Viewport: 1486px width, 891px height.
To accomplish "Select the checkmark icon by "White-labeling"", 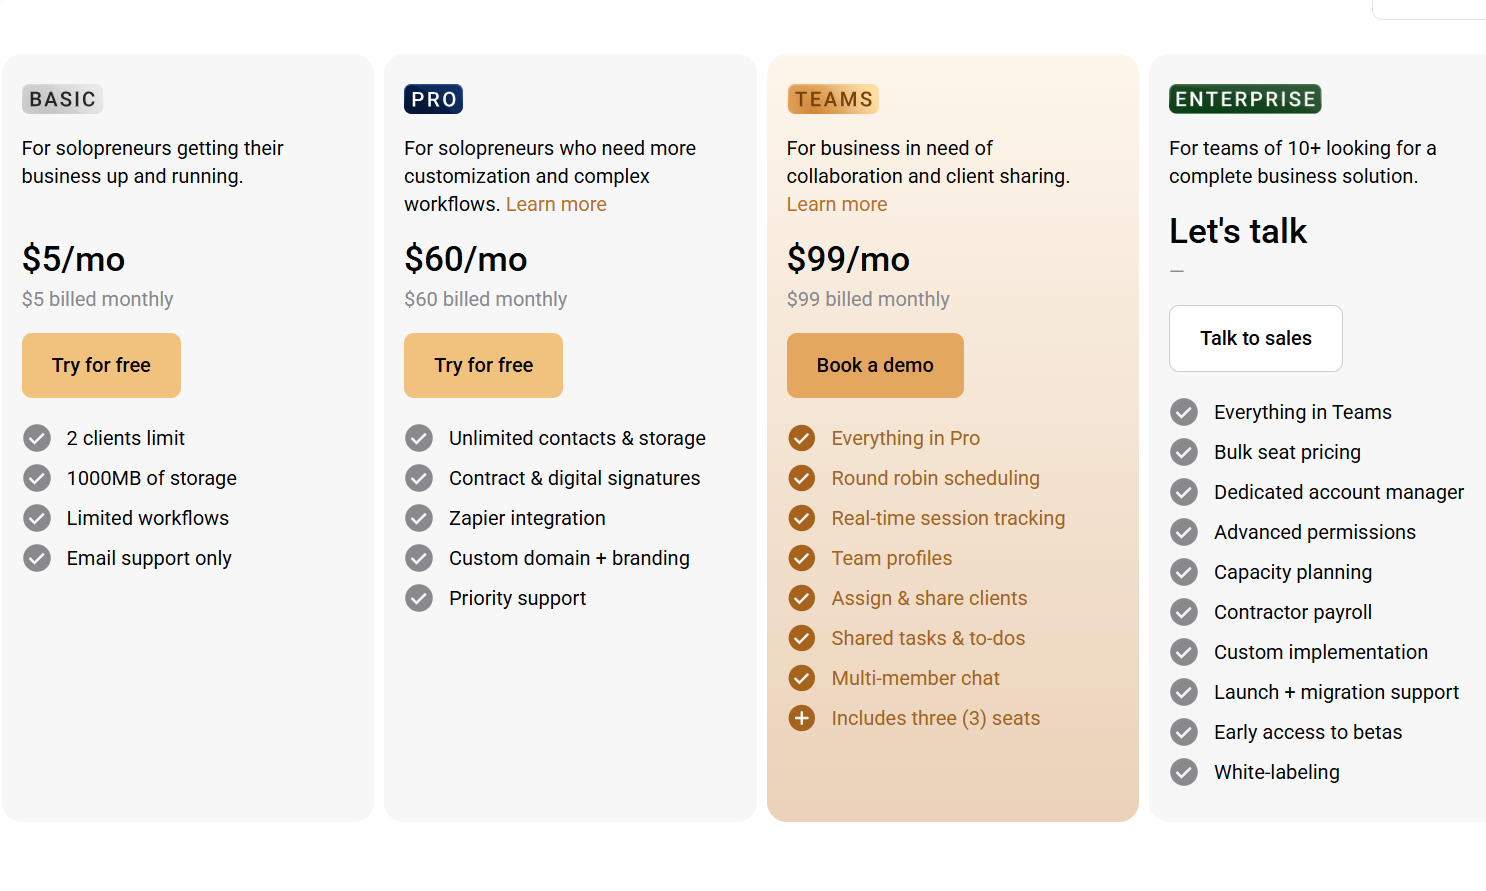I will coord(1184,772).
